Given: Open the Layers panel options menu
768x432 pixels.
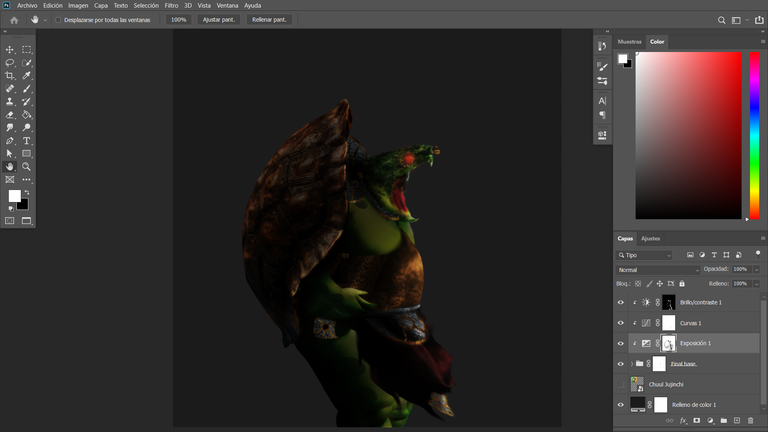Looking at the screenshot, I should pyautogui.click(x=763, y=239).
